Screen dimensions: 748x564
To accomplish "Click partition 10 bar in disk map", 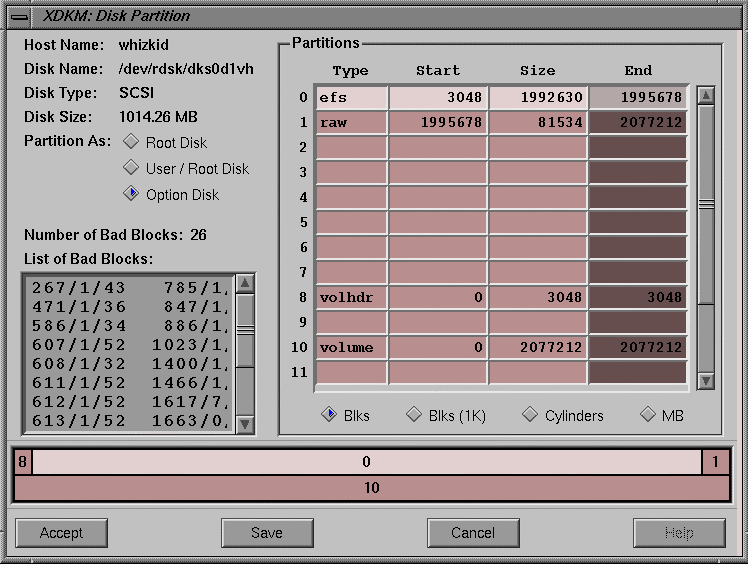I will (x=371, y=488).
